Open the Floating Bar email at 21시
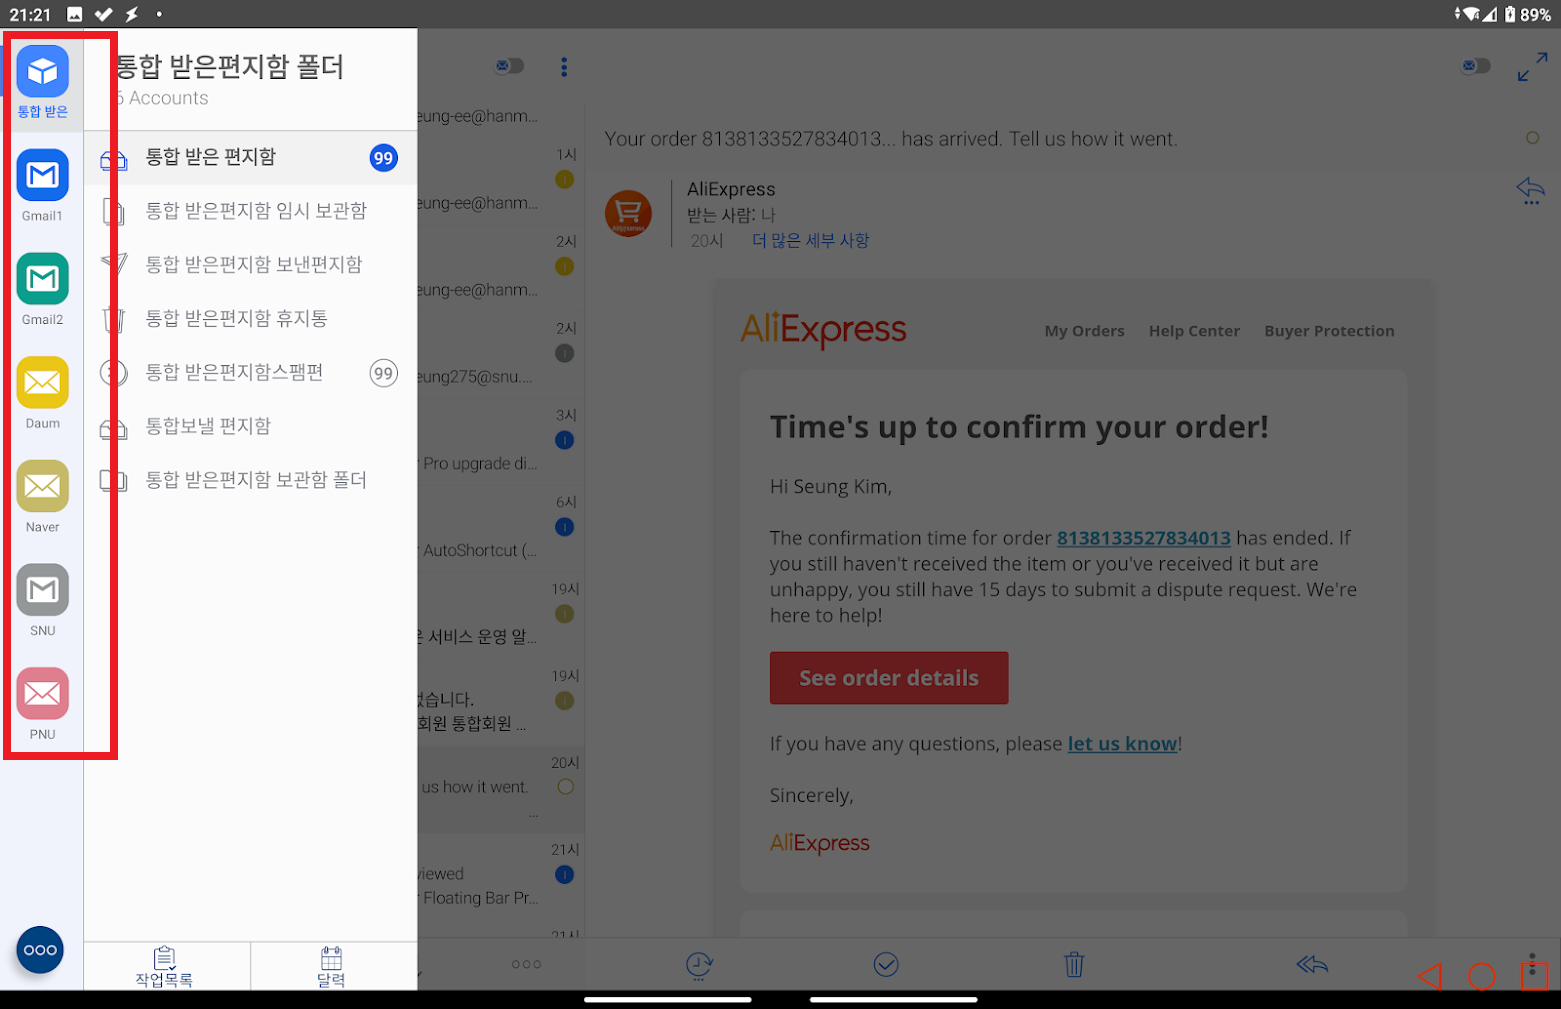Viewport: 1561px width, 1009px height. tap(501, 876)
